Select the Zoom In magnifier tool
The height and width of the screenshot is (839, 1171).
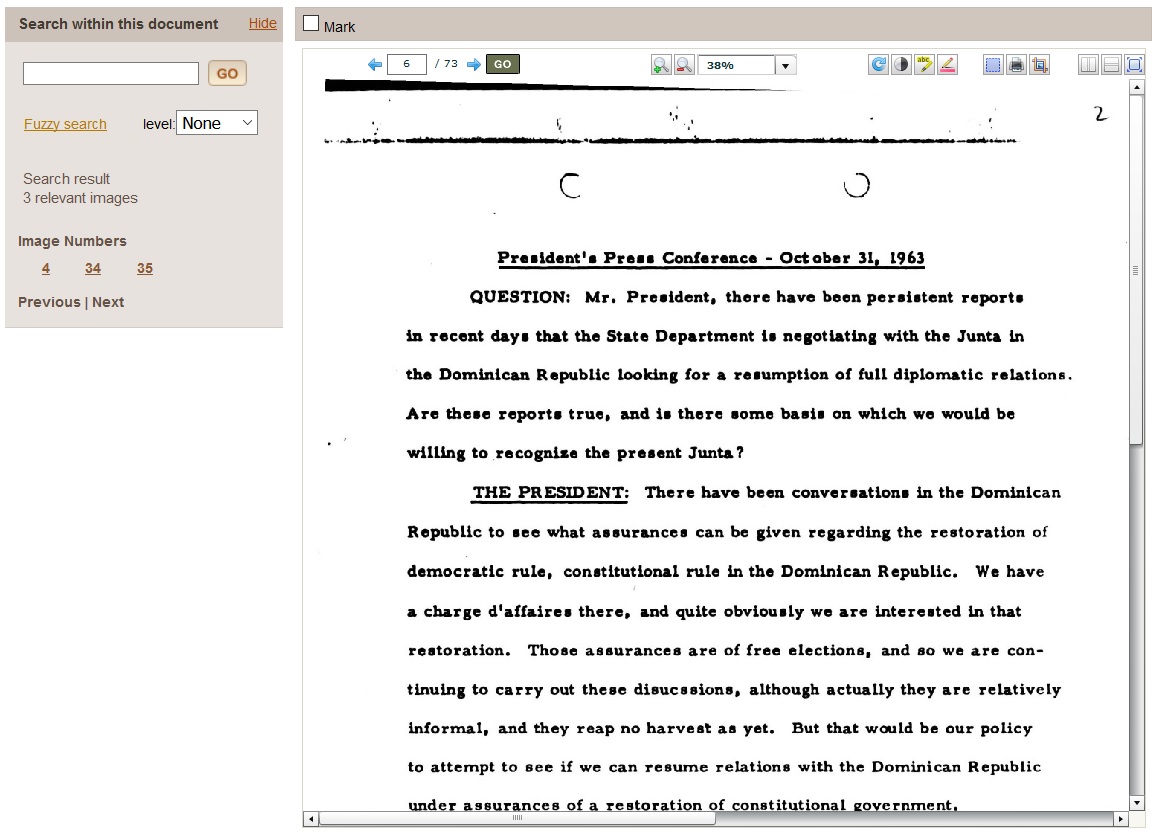tap(659, 64)
